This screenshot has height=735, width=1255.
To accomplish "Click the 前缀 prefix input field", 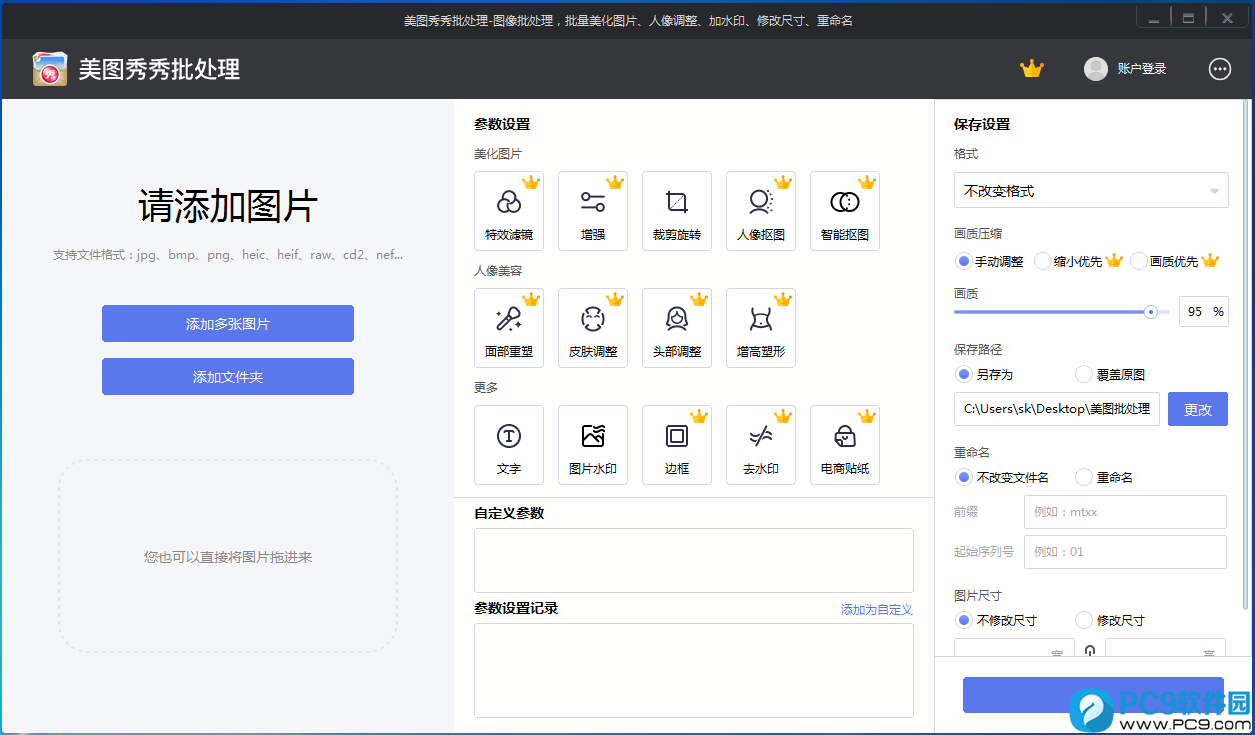I will (x=1125, y=512).
